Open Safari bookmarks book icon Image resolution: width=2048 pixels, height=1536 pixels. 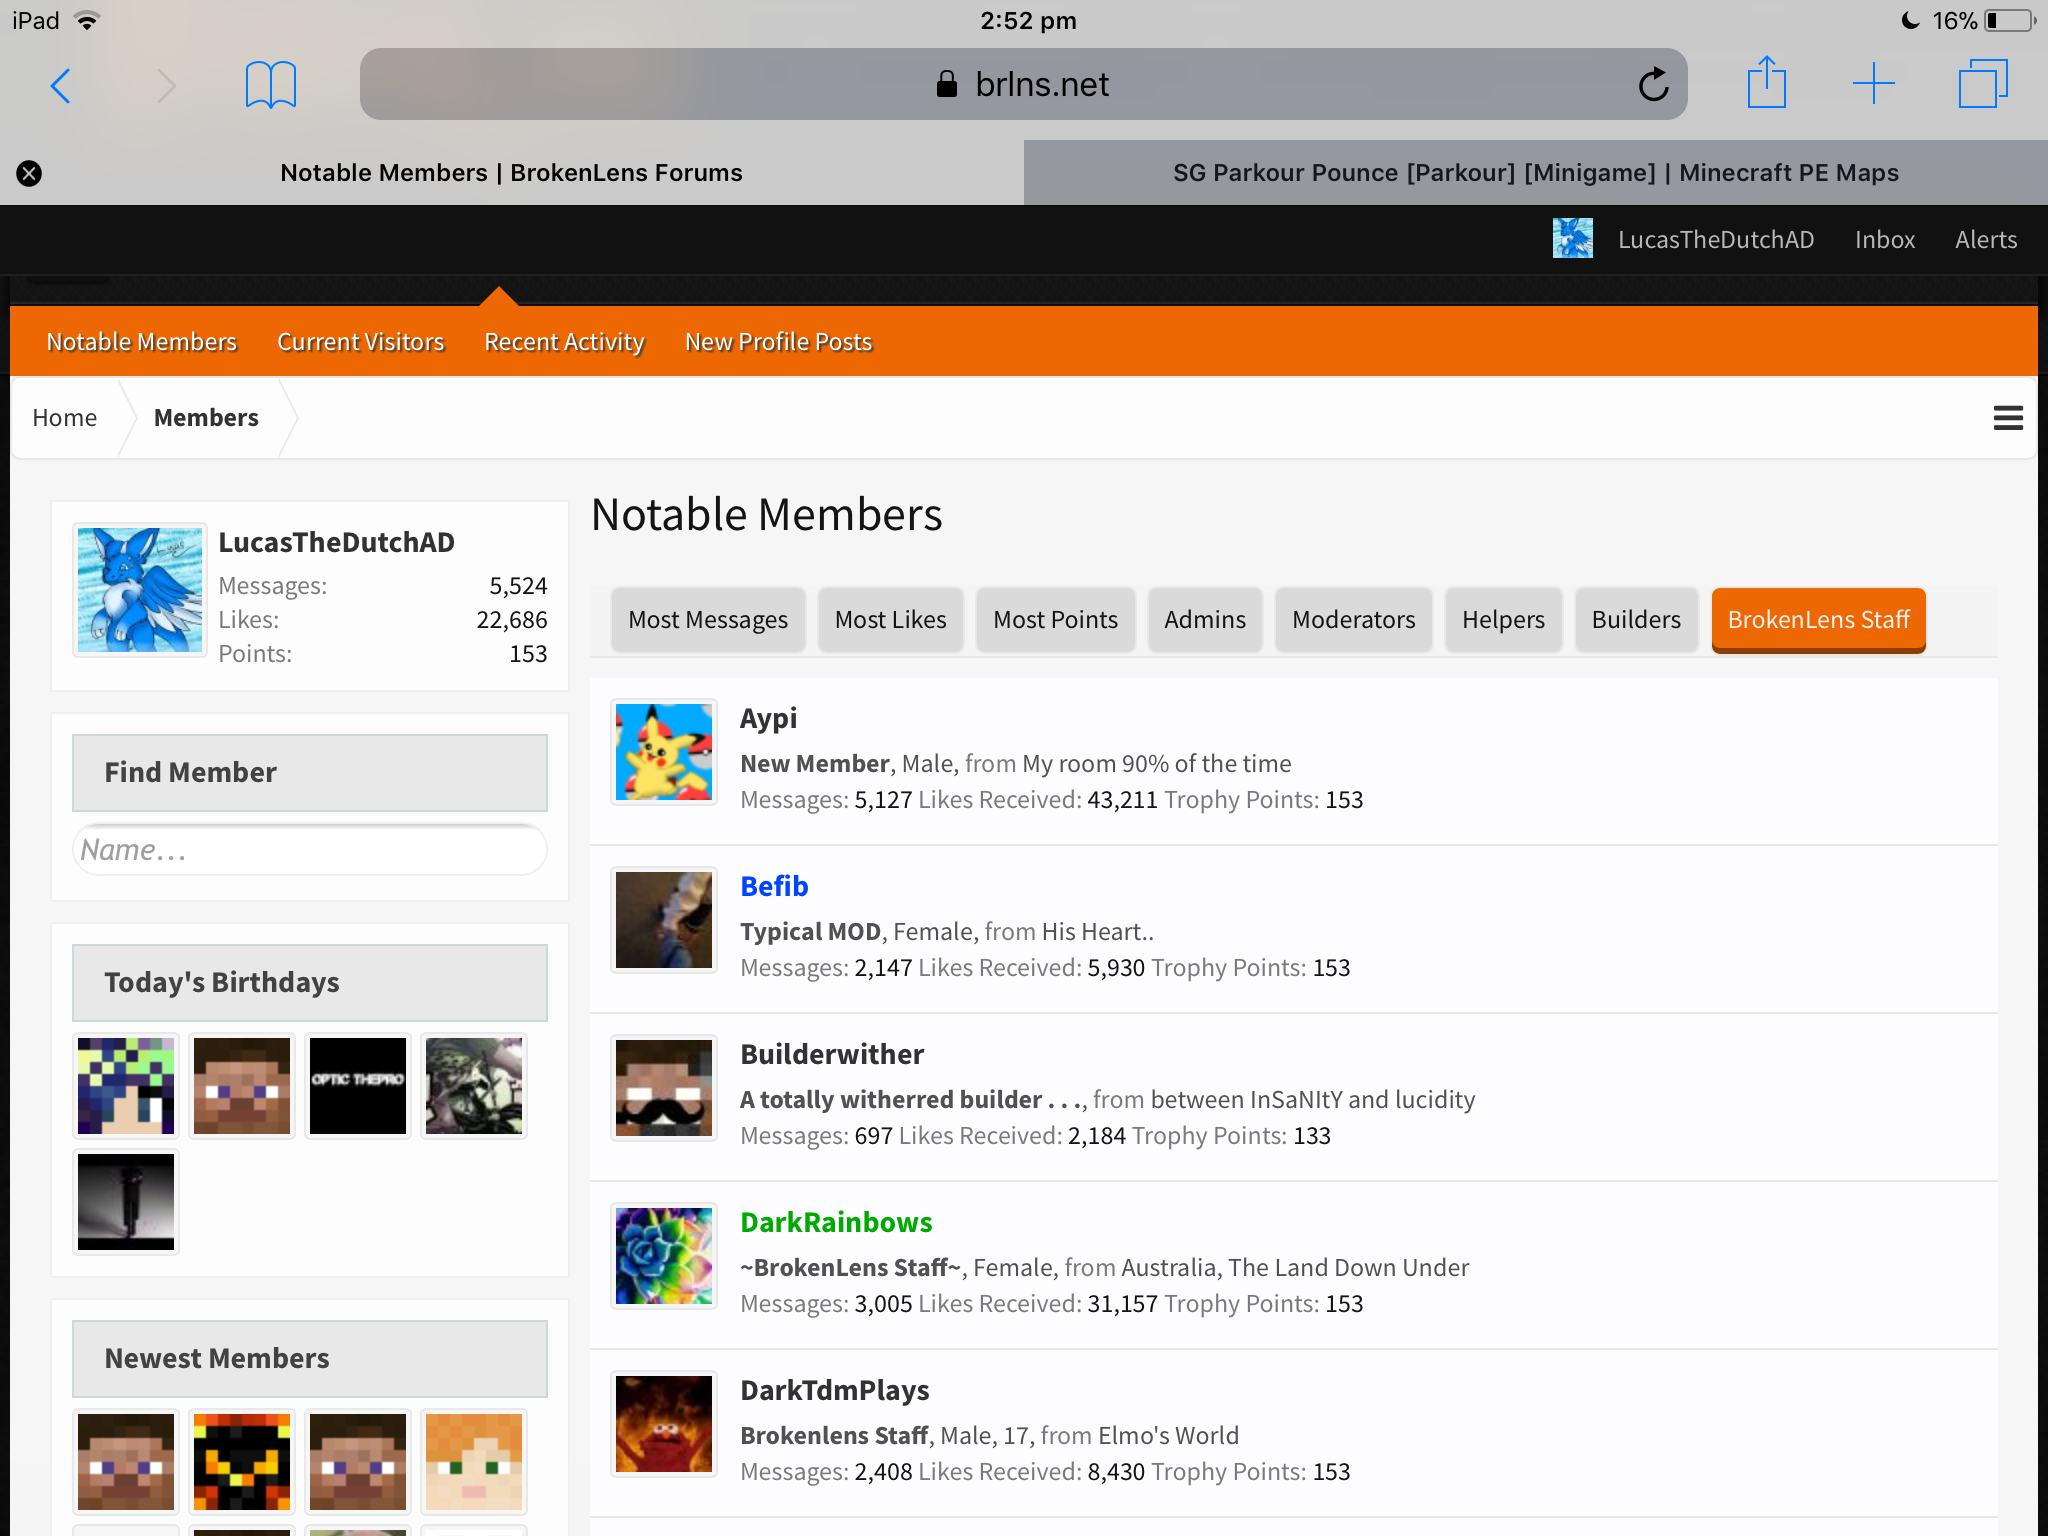pos(270,85)
